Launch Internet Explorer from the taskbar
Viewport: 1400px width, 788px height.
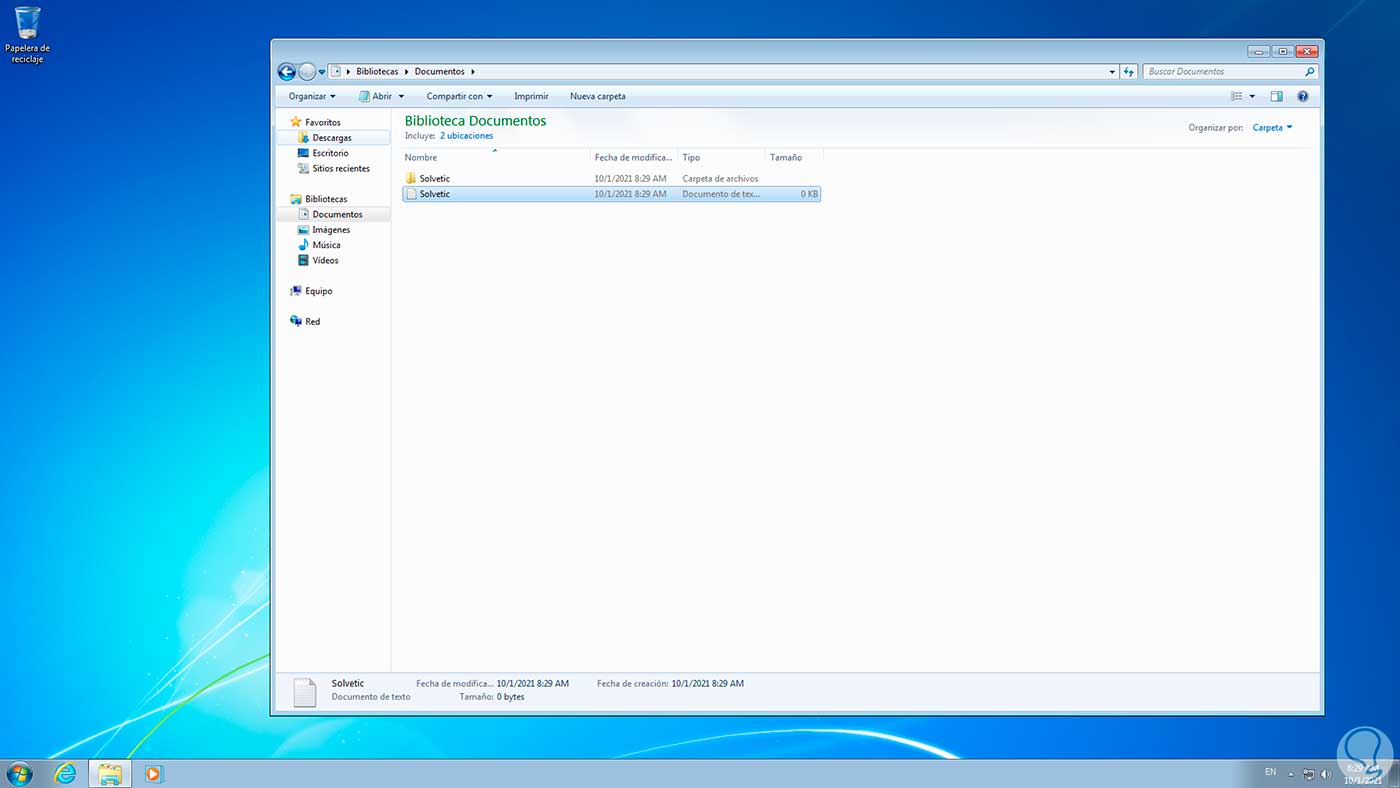(x=66, y=773)
